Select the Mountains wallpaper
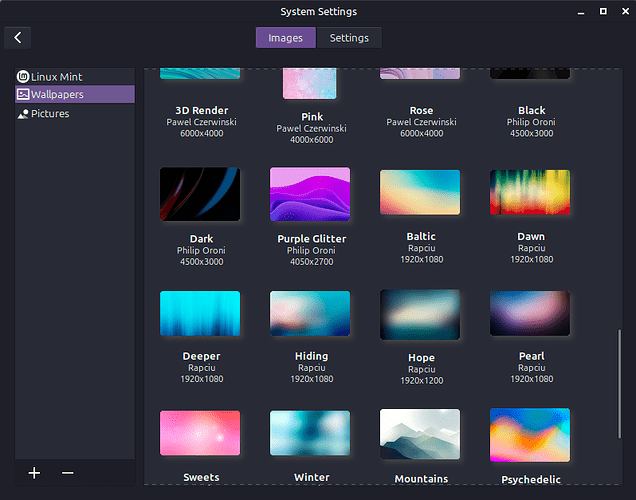Viewport: 636px width, 500px height. pos(420,434)
